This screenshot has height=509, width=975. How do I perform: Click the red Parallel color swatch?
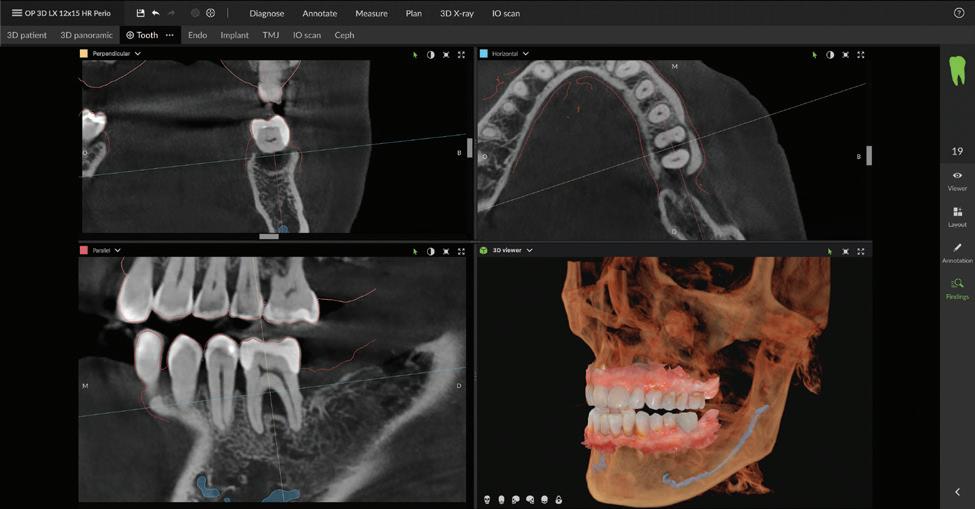(x=84, y=250)
